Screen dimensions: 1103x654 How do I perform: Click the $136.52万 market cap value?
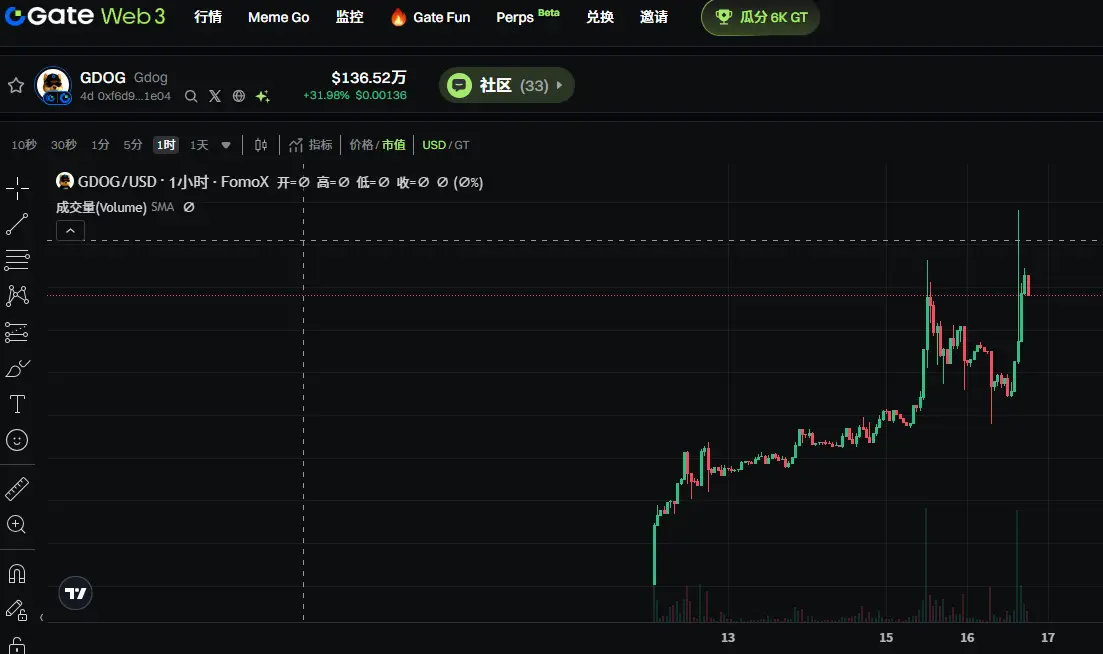(369, 77)
